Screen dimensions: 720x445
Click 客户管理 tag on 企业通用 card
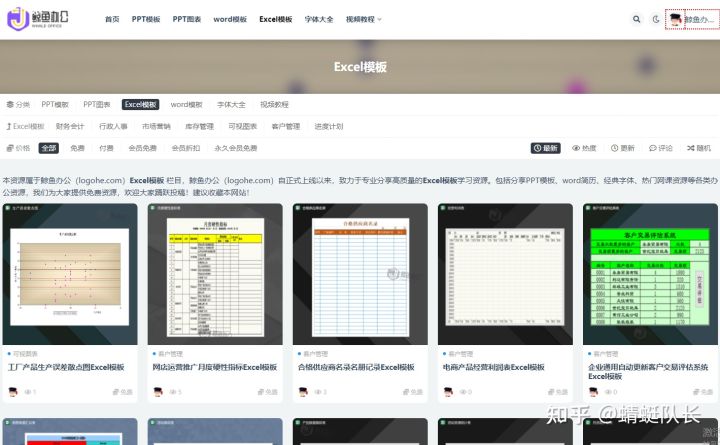606,354
